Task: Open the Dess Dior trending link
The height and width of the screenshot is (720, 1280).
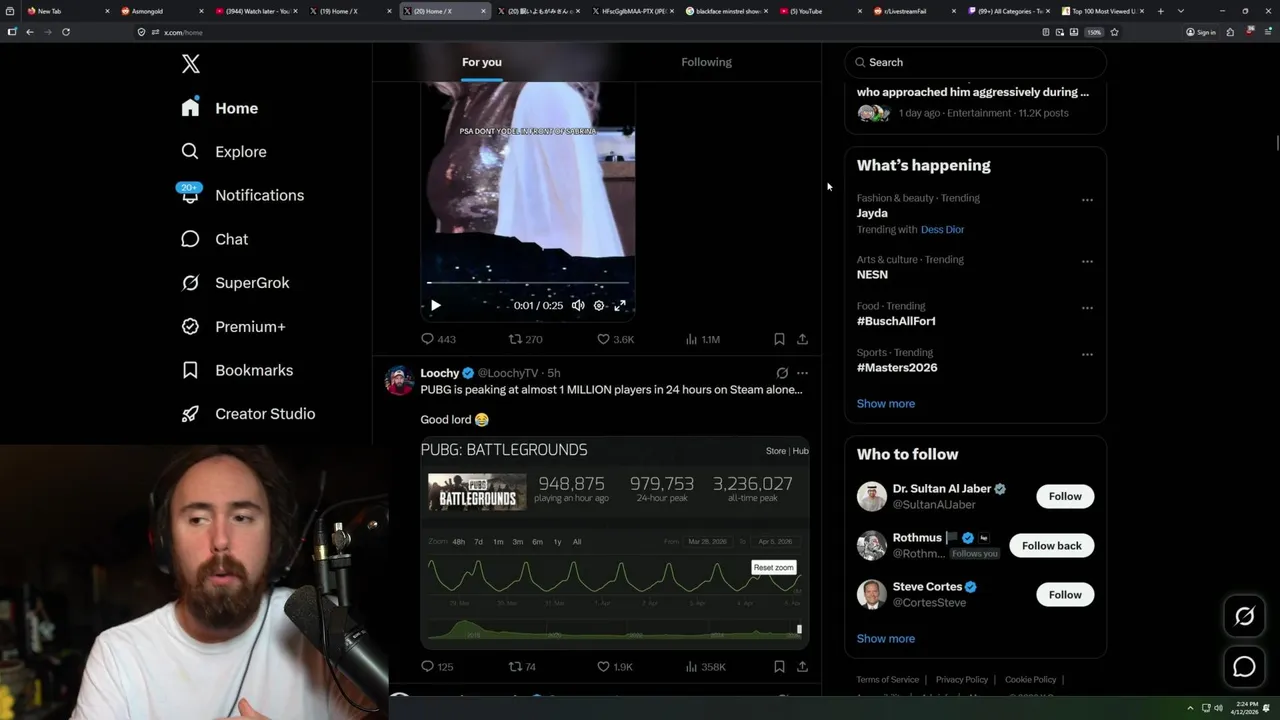Action: tap(942, 229)
